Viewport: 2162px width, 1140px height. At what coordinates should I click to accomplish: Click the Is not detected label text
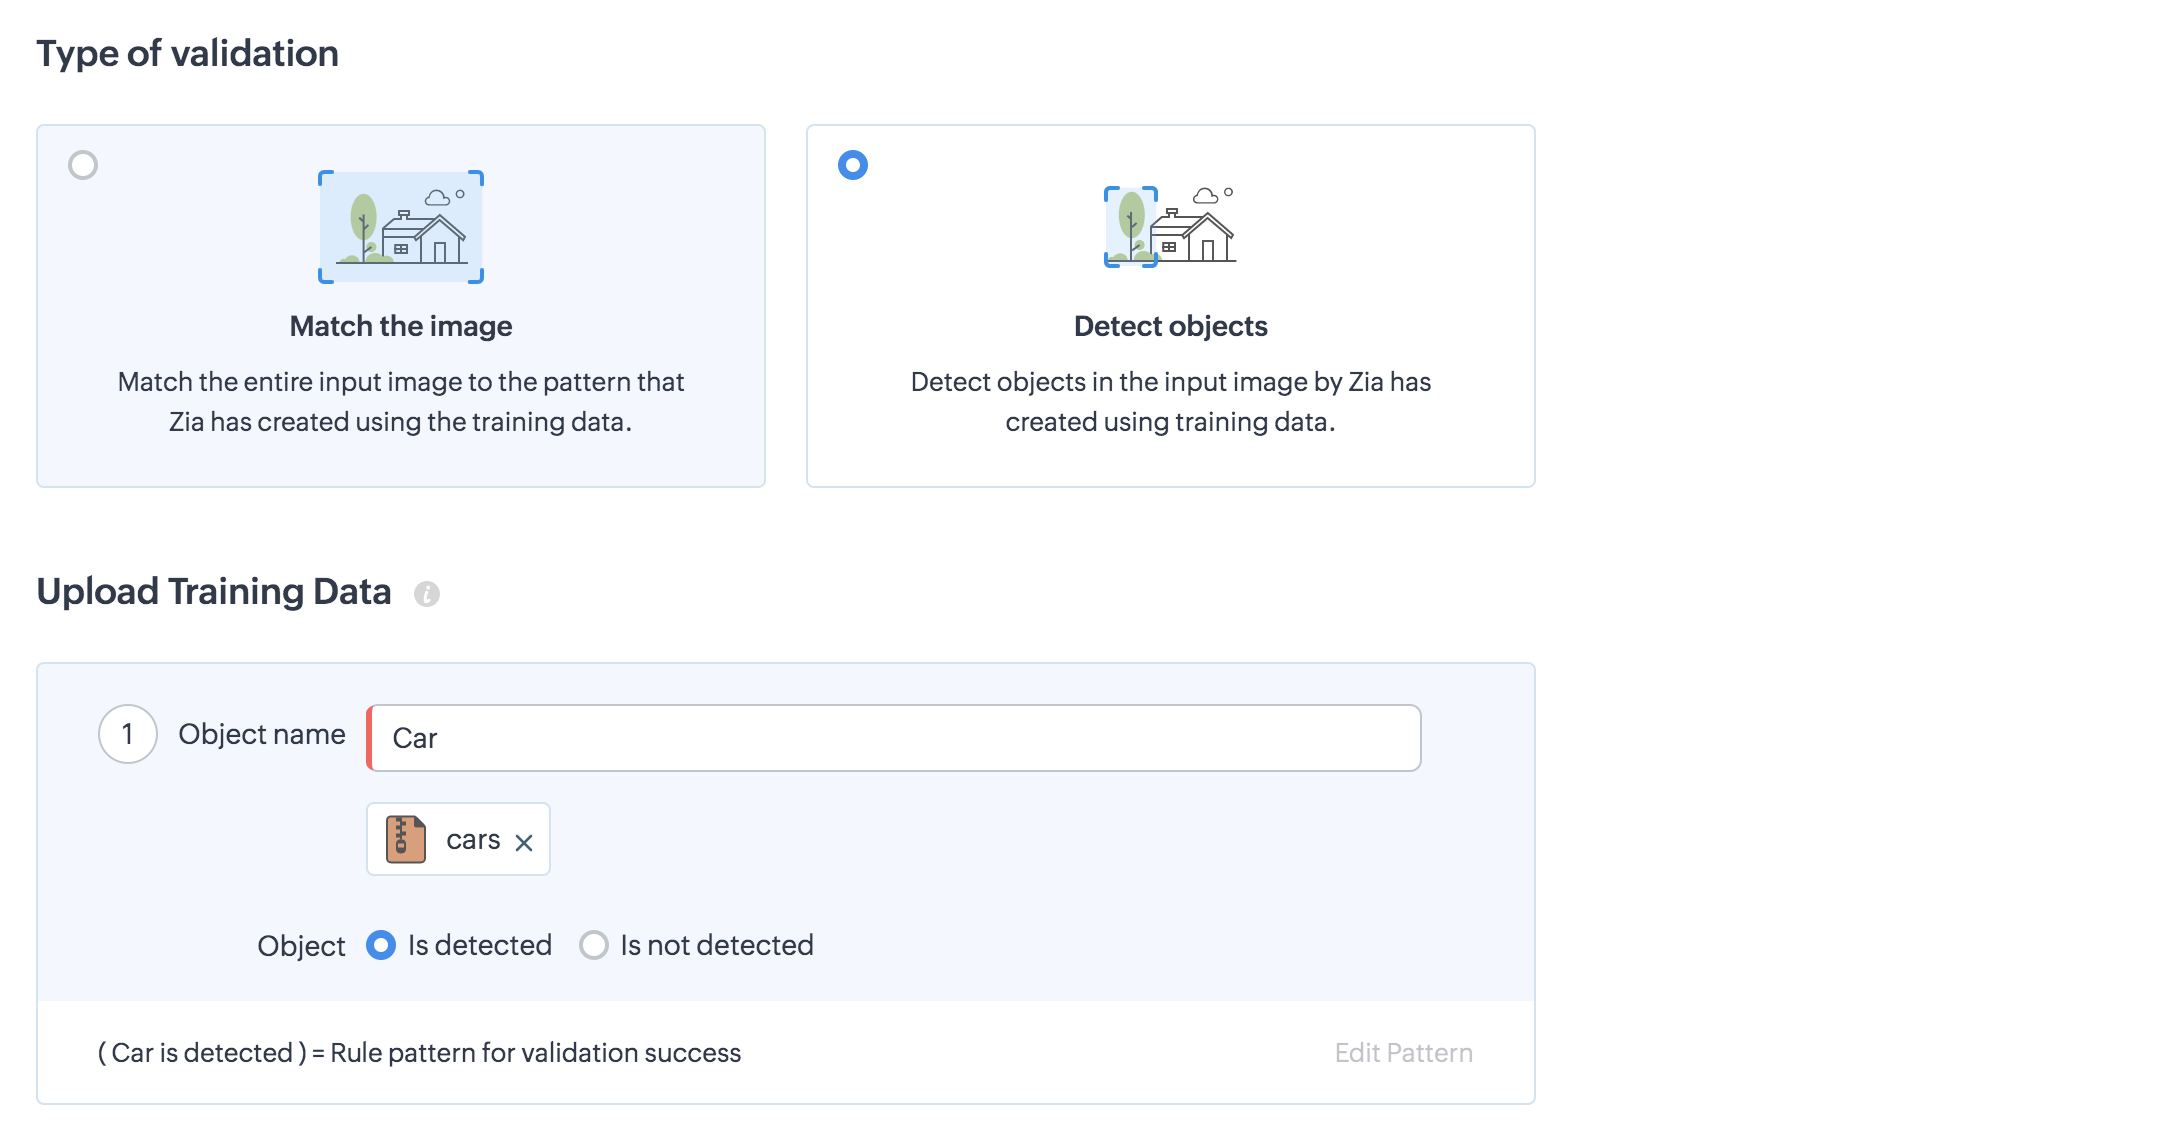[716, 945]
